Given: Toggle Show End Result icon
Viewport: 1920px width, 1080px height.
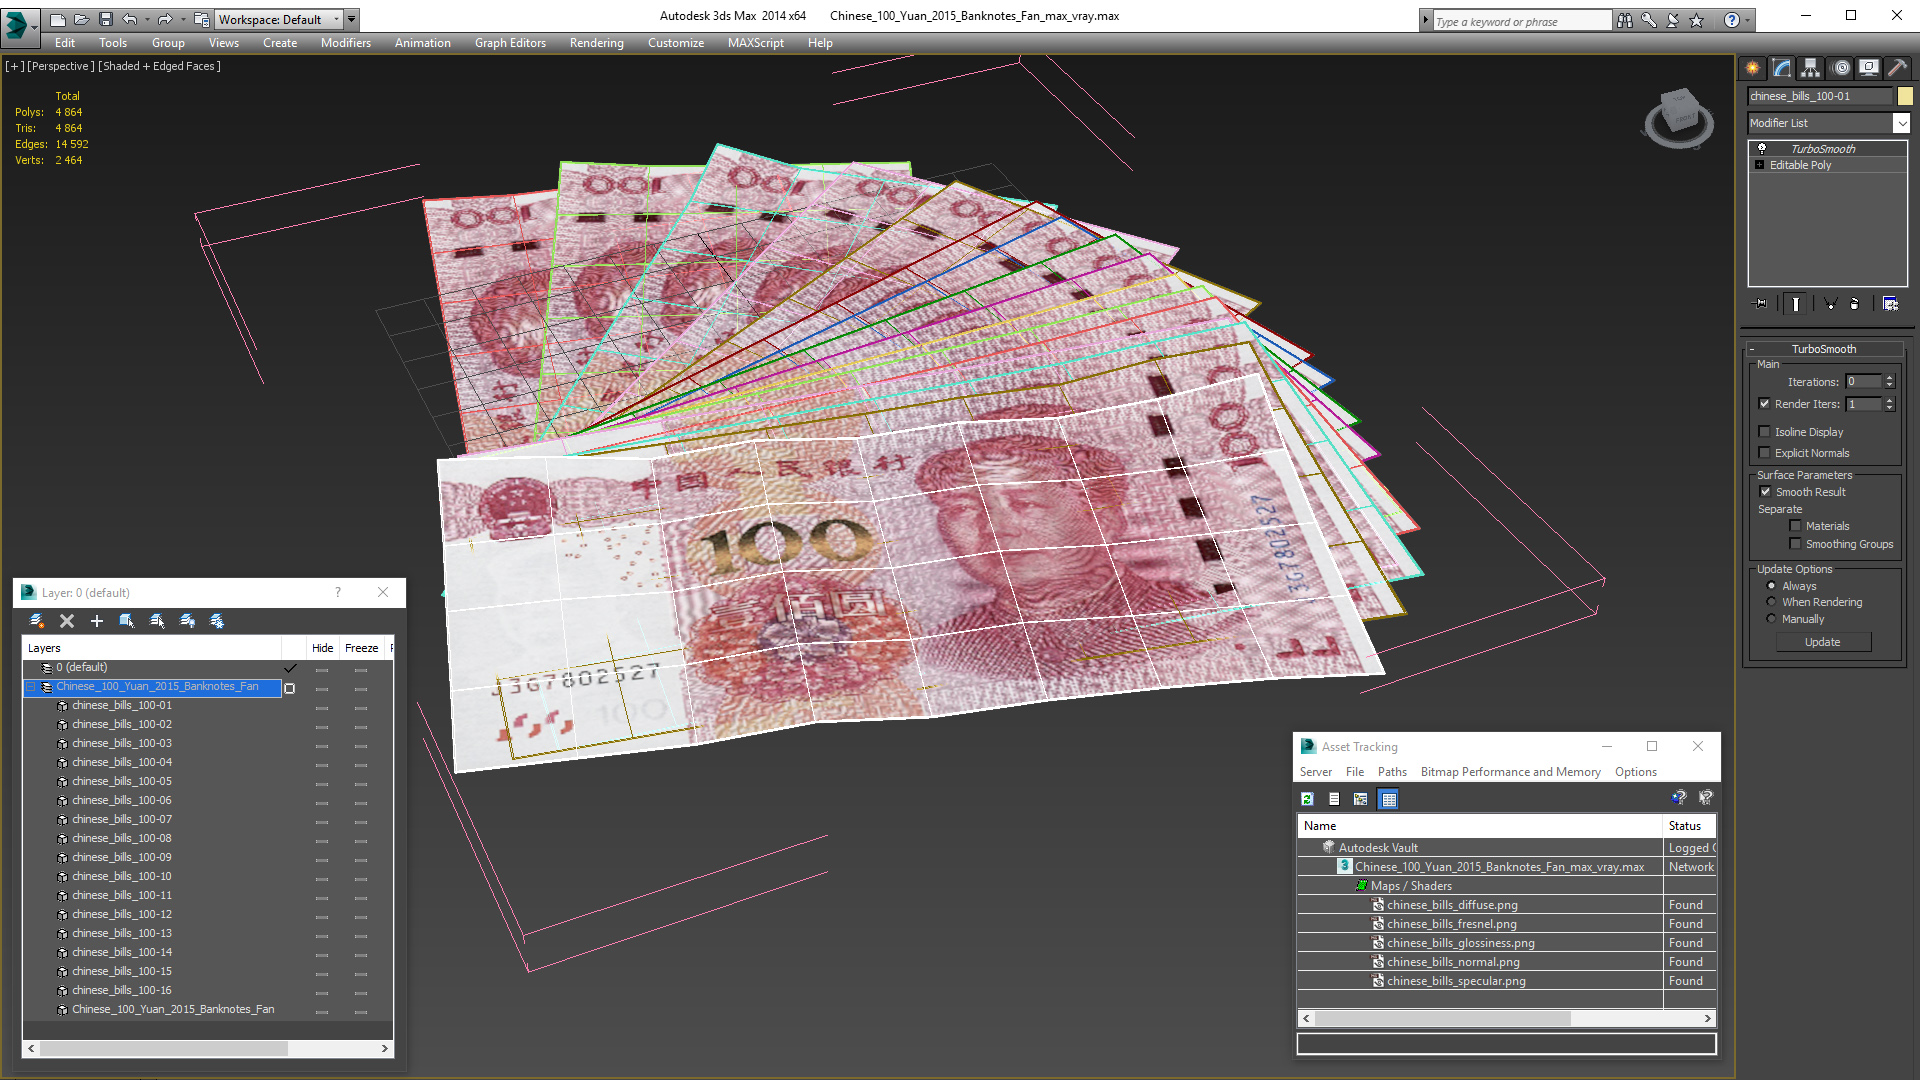Looking at the screenshot, I should [1796, 304].
